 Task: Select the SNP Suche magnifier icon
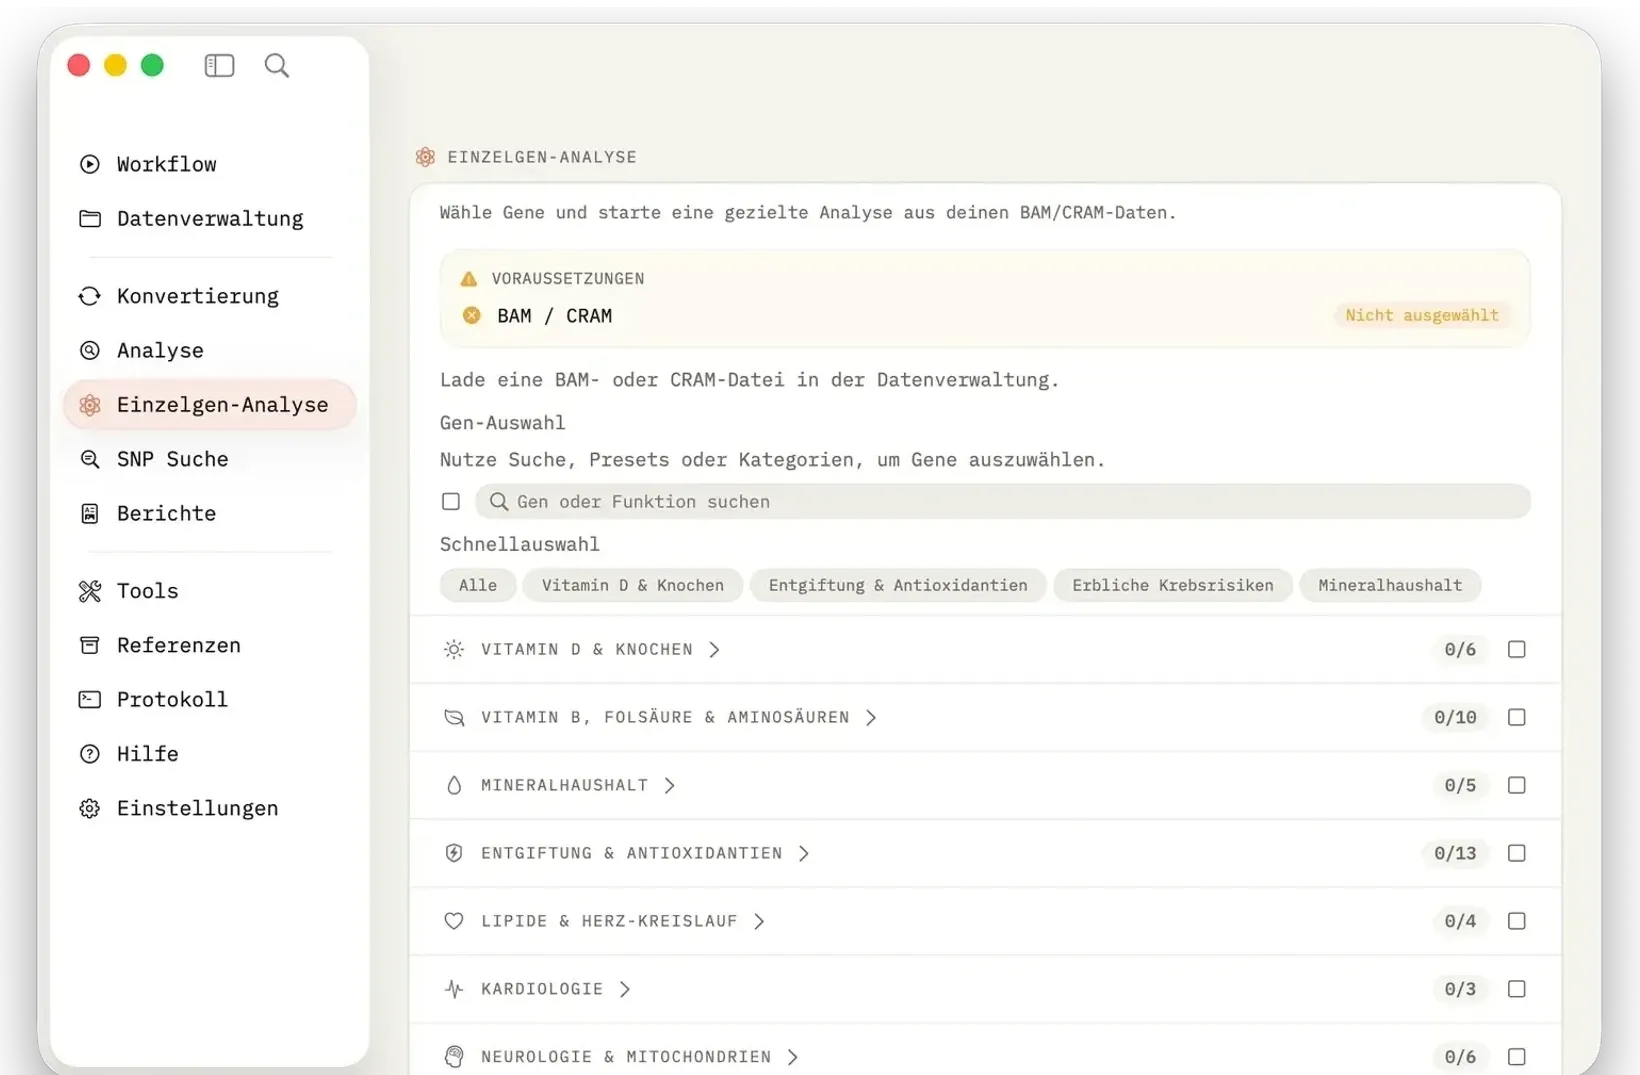coord(90,459)
